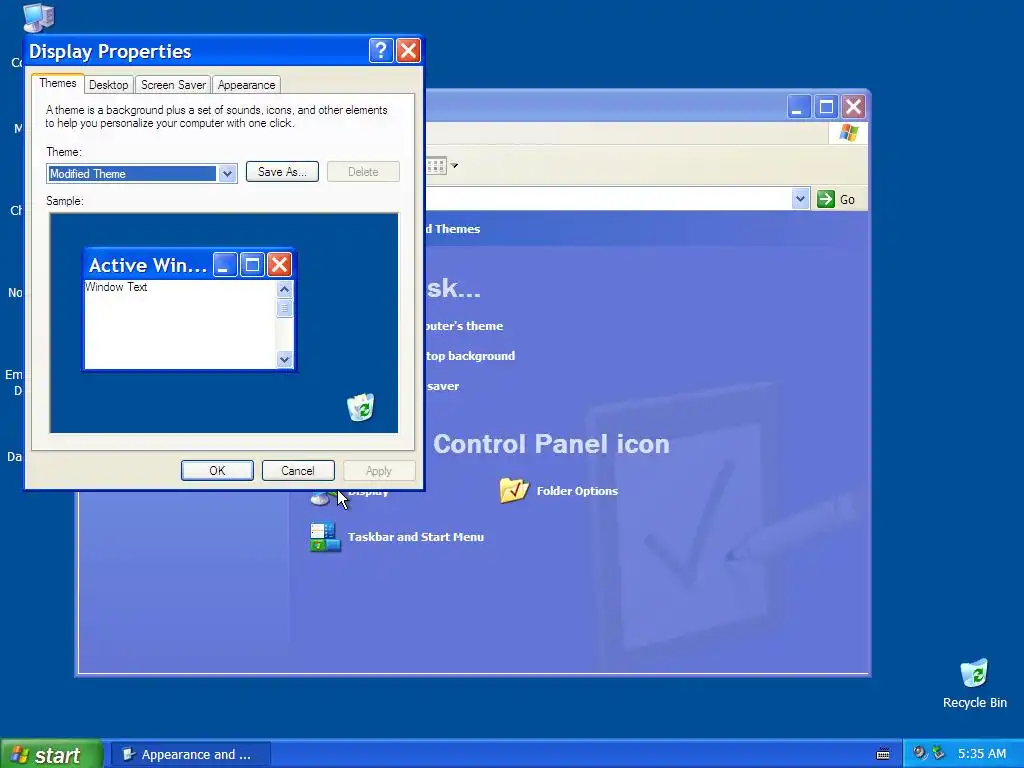Click the Display Properties help icon
The width and height of the screenshot is (1024, 768).
click(381, 50)
